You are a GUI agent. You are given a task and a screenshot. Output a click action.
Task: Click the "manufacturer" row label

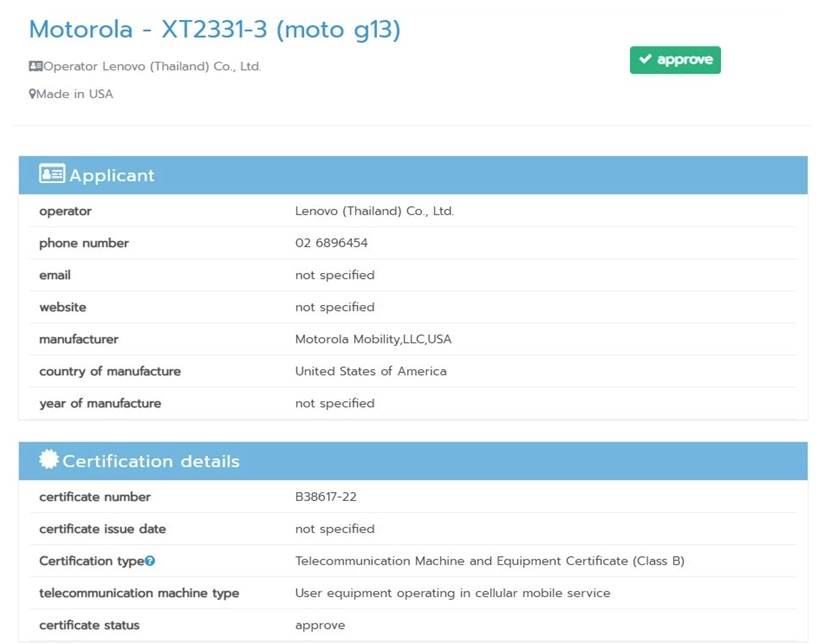(x=79, y=339)
